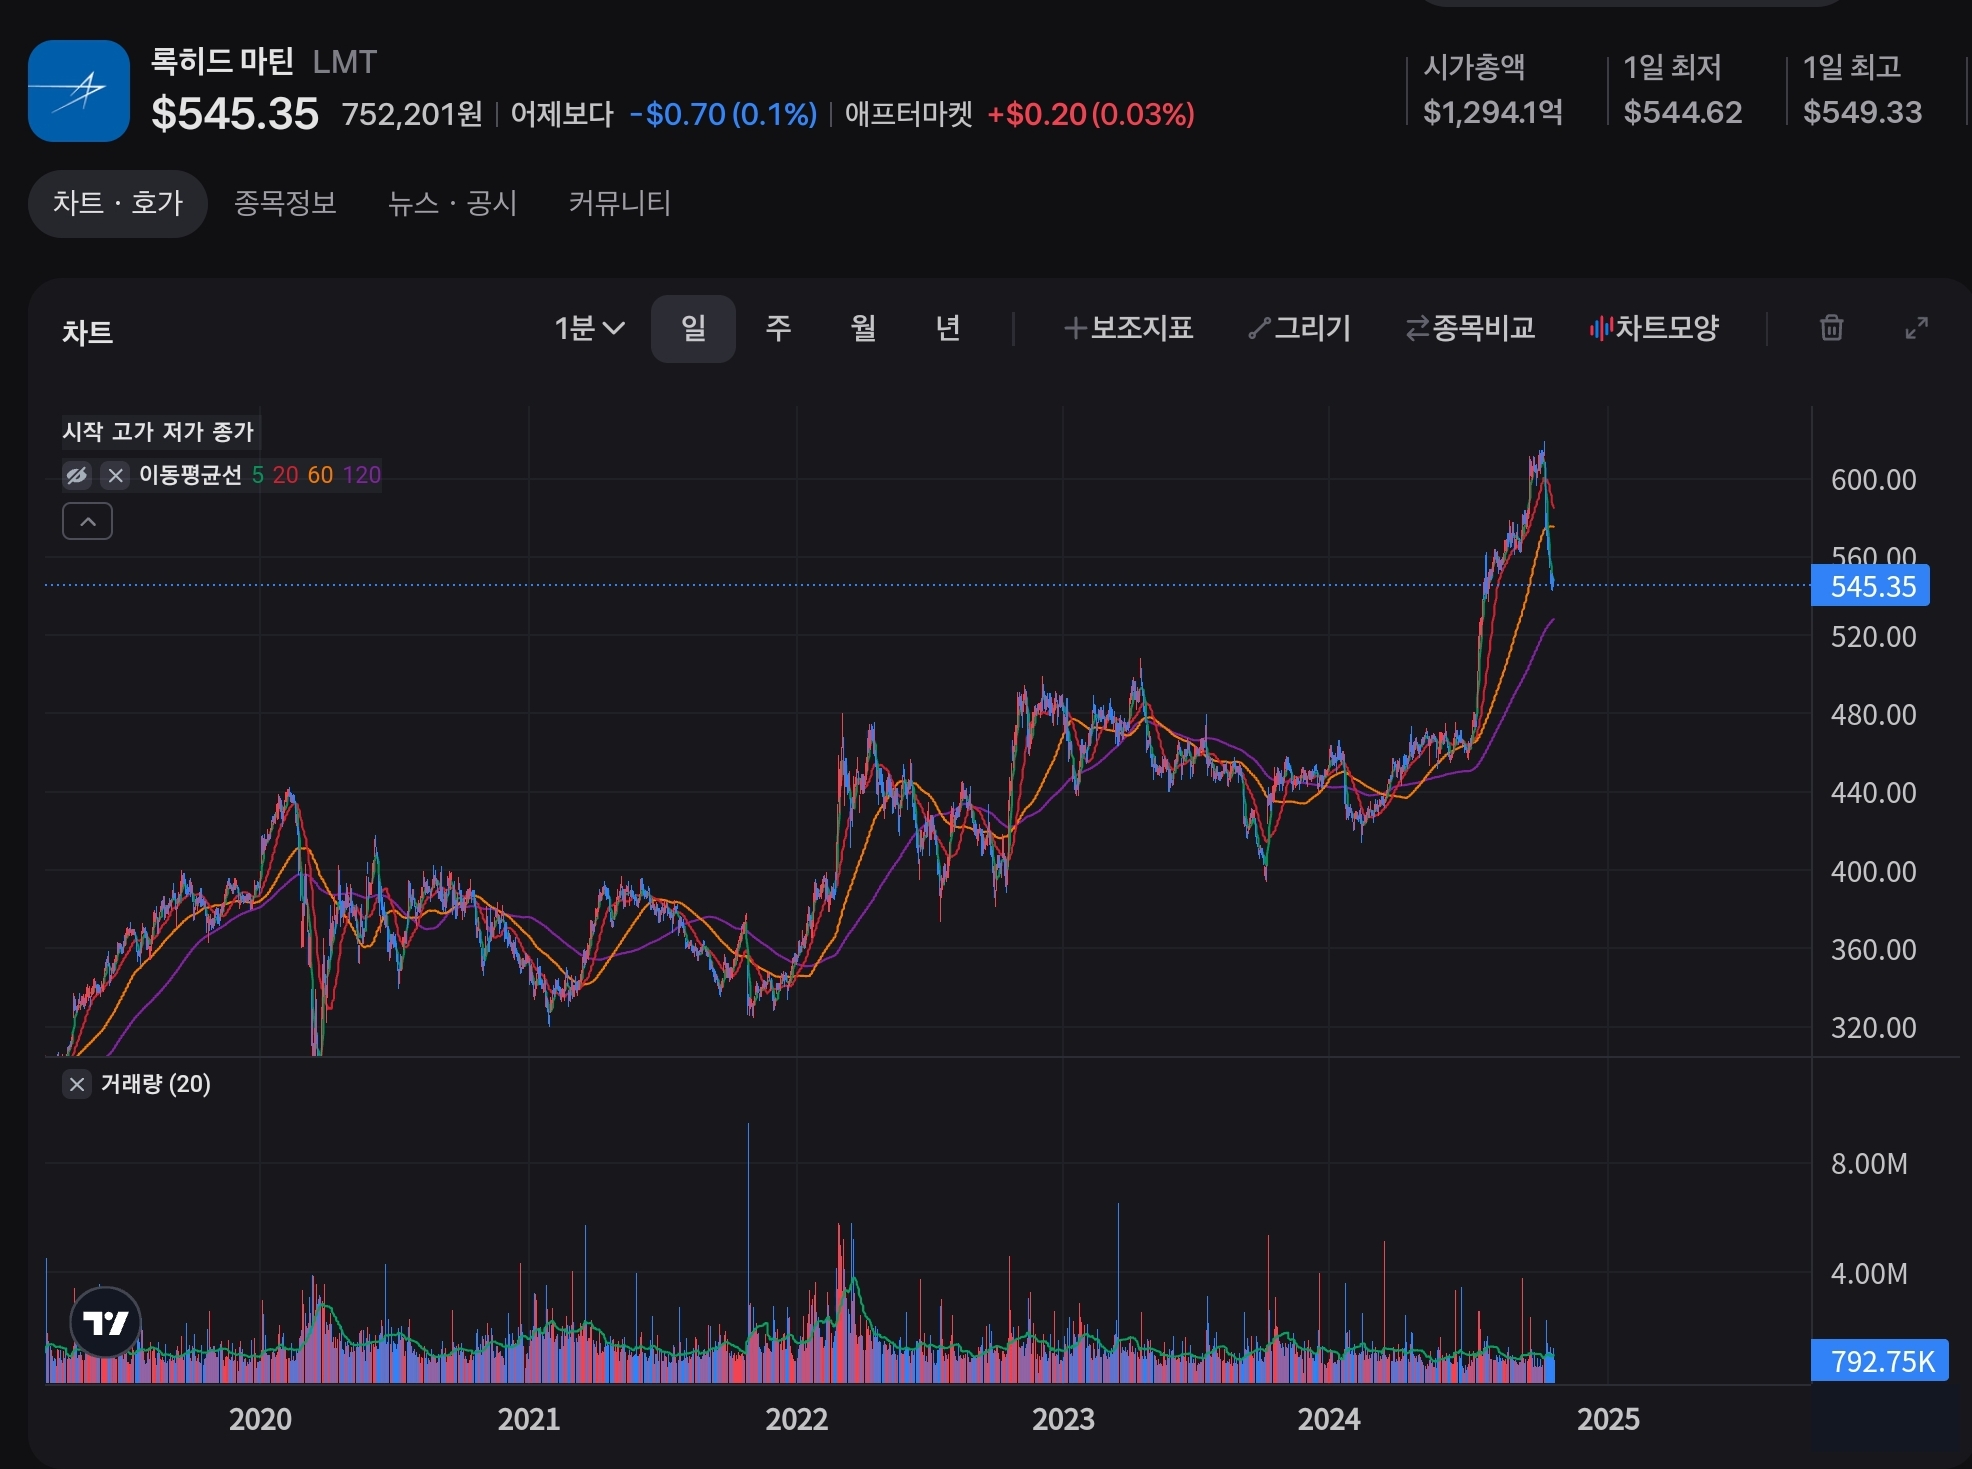Image resolution: width=1972 pixels, height=1469 pixels.
Task: Remove the 거래량 volume indicator
Action: point(77,1084)
